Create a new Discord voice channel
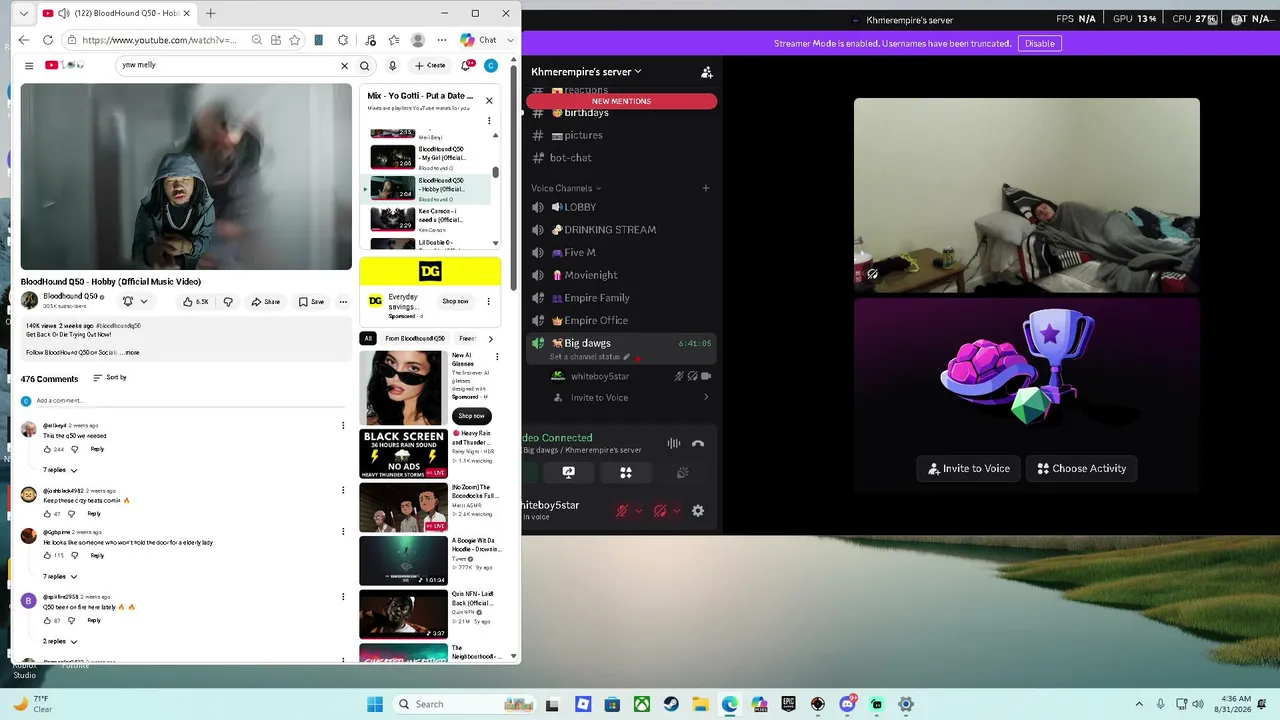Screen dimensions: 1280x720 click(705, 188)
